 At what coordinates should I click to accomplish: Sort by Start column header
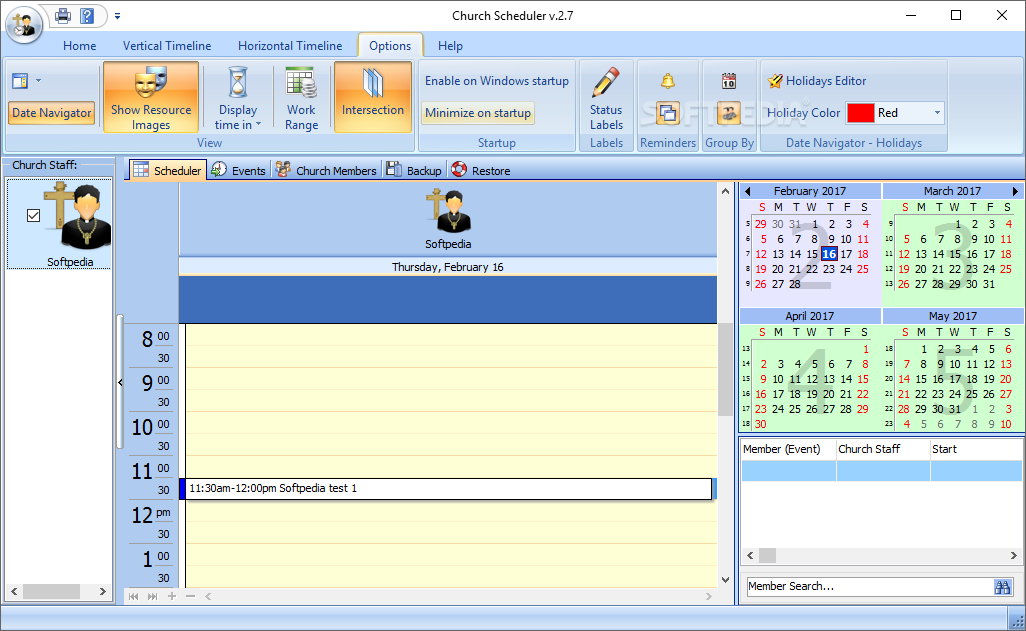coord(976,449)
